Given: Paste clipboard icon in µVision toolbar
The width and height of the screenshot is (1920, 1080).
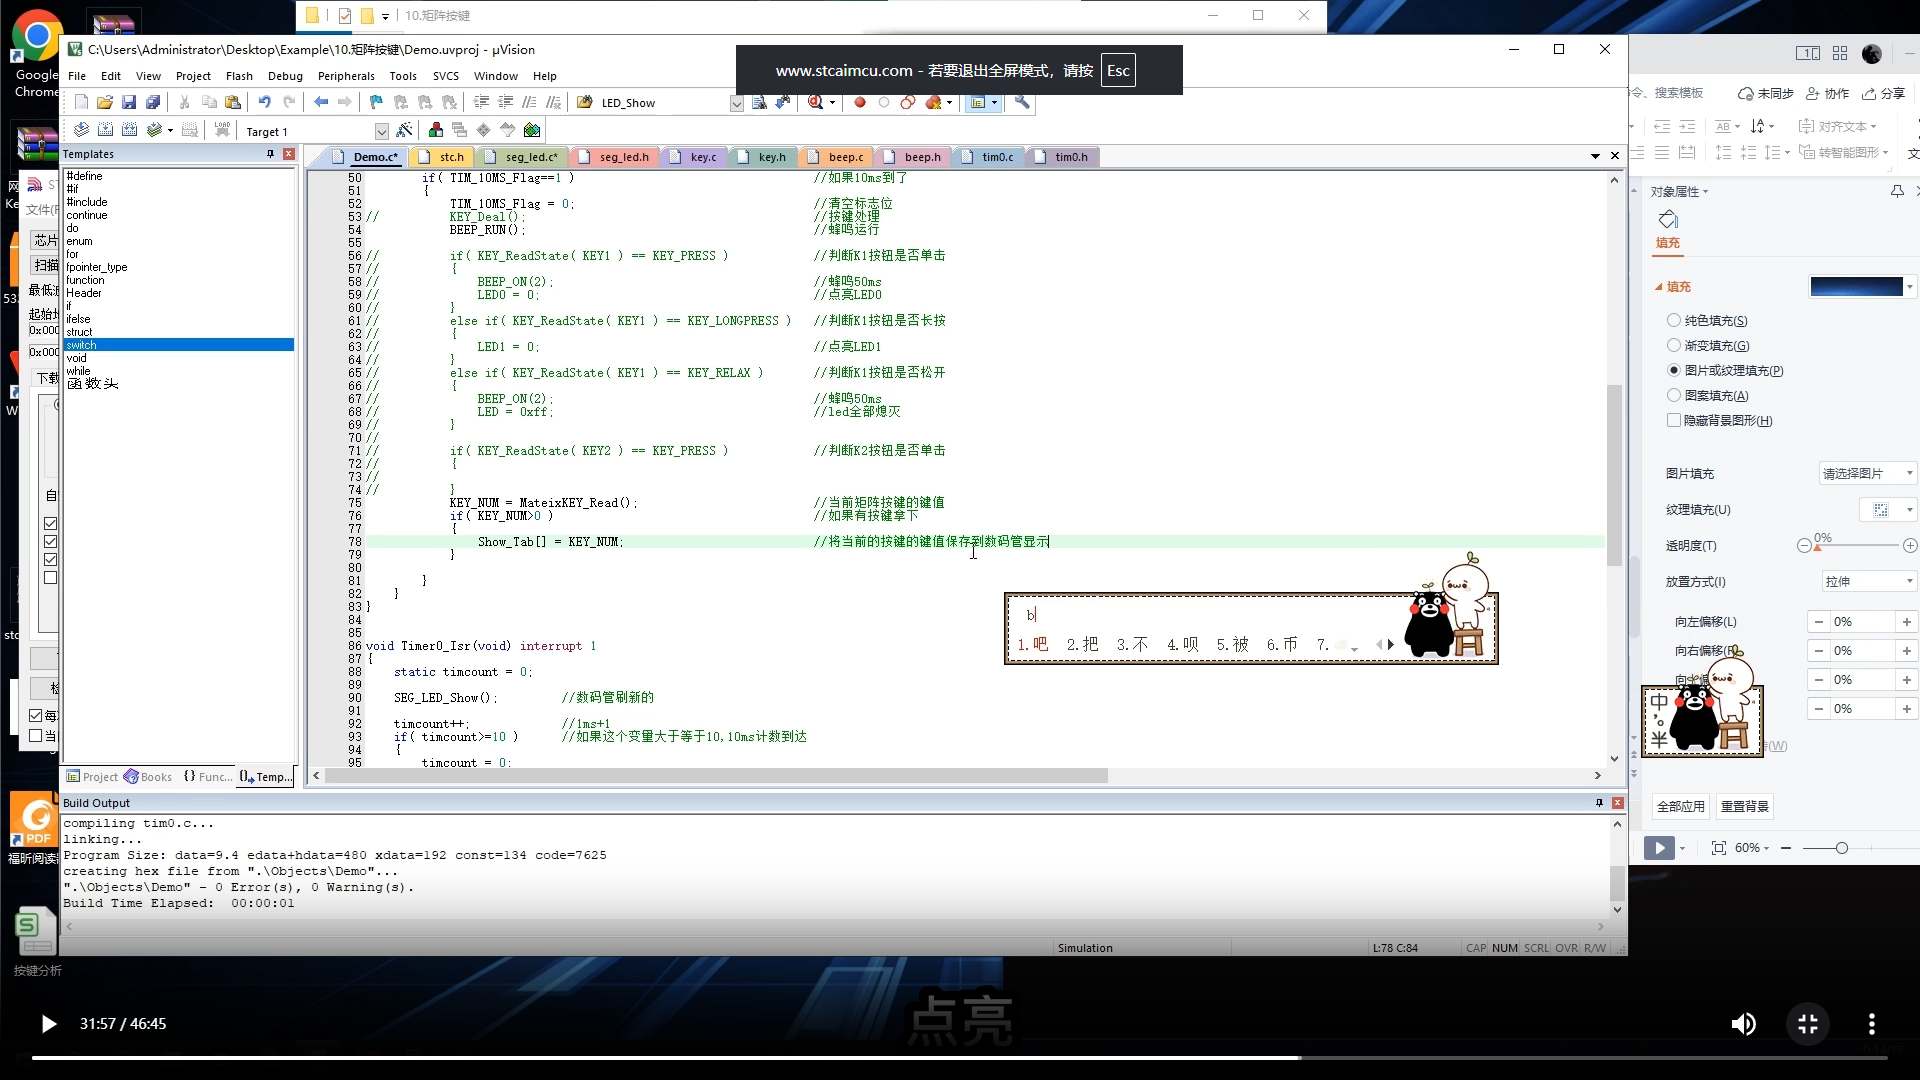Looking at the screenshot, I should [x=233, y=102].
